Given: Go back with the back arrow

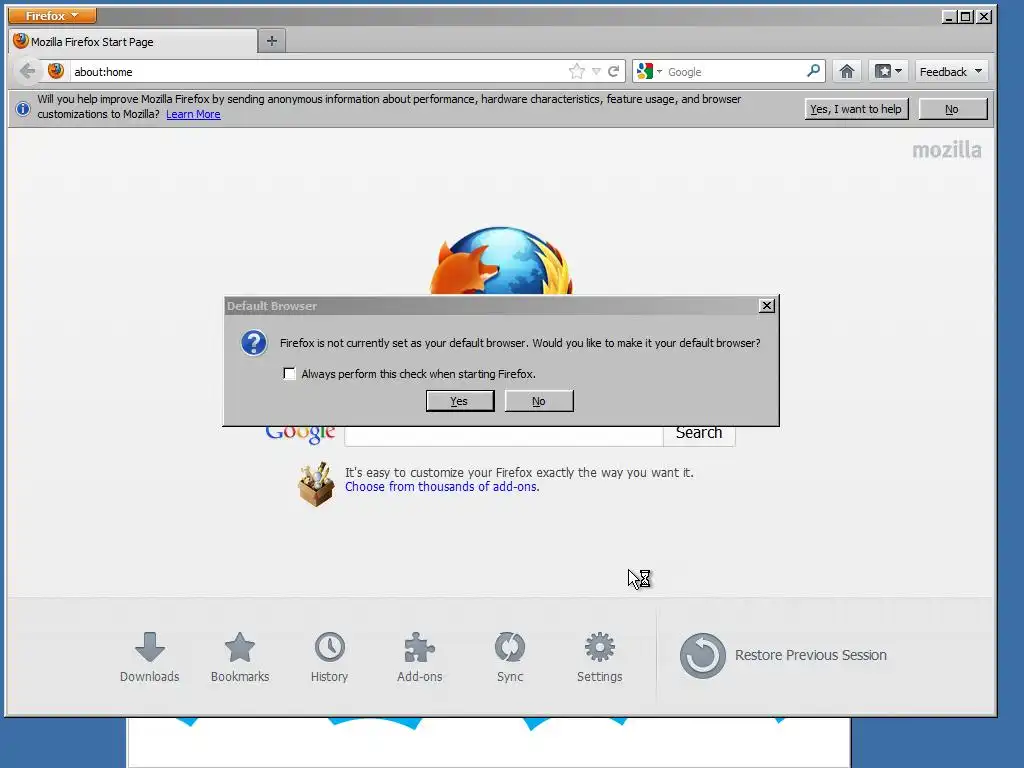Looking at the screenshot, I should click(27, 71).
